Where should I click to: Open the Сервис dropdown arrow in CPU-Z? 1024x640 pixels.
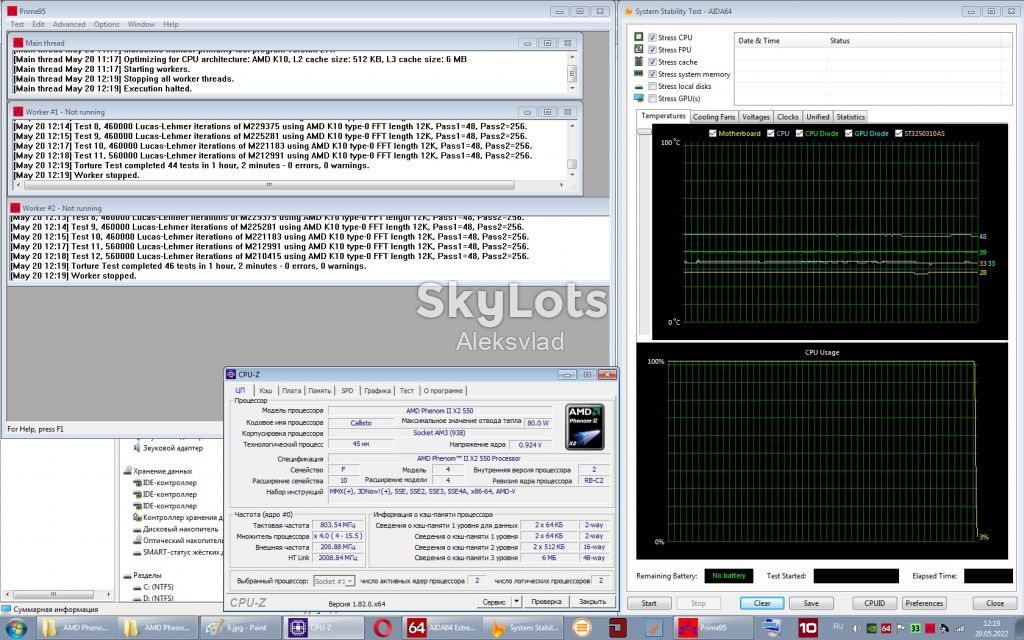click(x=516, y=601)
